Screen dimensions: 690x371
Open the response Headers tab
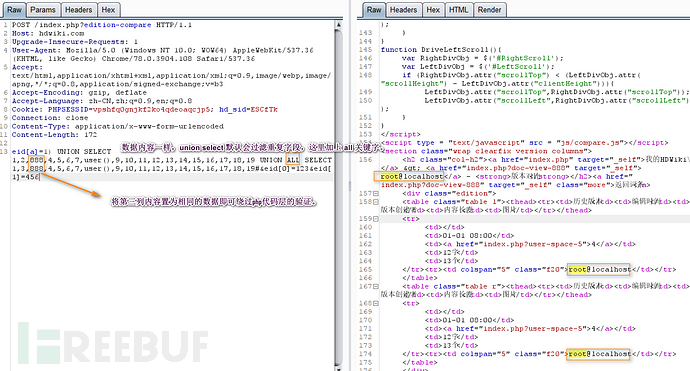(403, 10)
